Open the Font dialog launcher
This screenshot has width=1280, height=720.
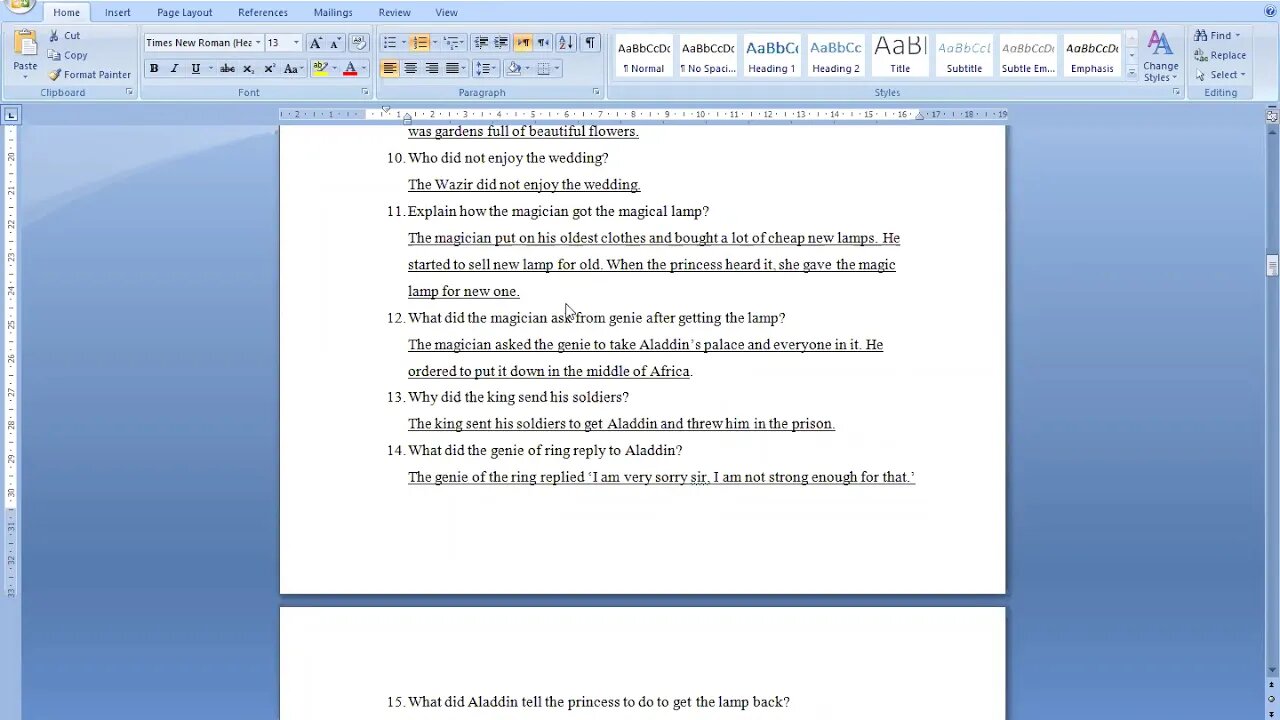pyautogui.click(x=365, y=92)
